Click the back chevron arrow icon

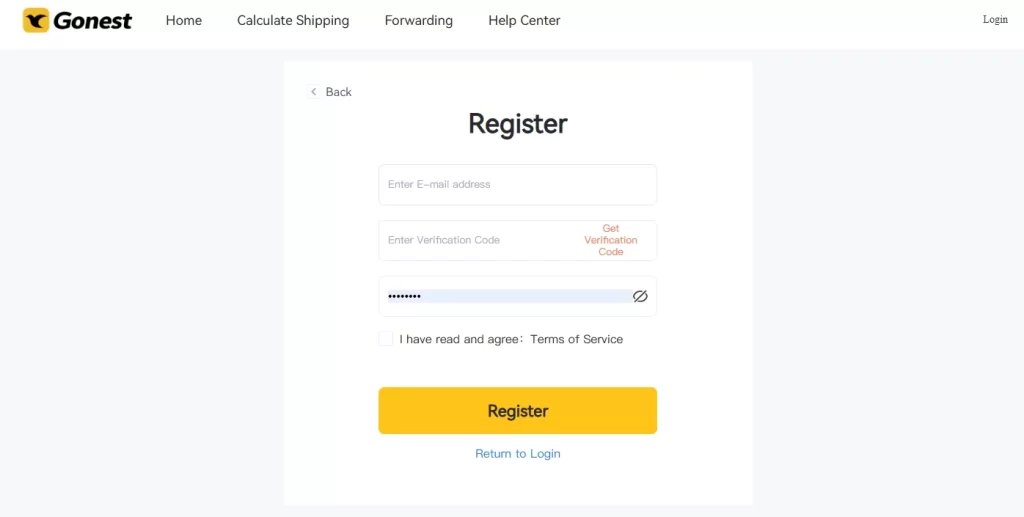[x=313, y=92]
